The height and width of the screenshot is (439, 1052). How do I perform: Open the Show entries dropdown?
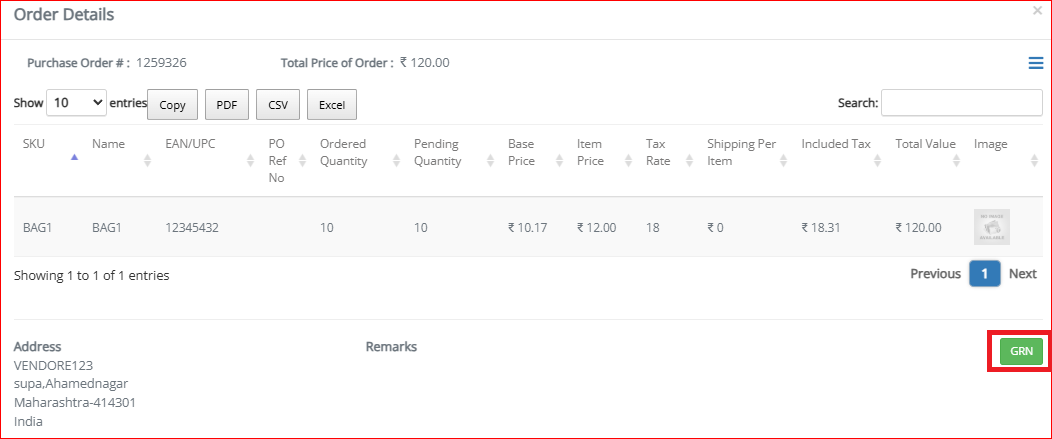[76, 103]
